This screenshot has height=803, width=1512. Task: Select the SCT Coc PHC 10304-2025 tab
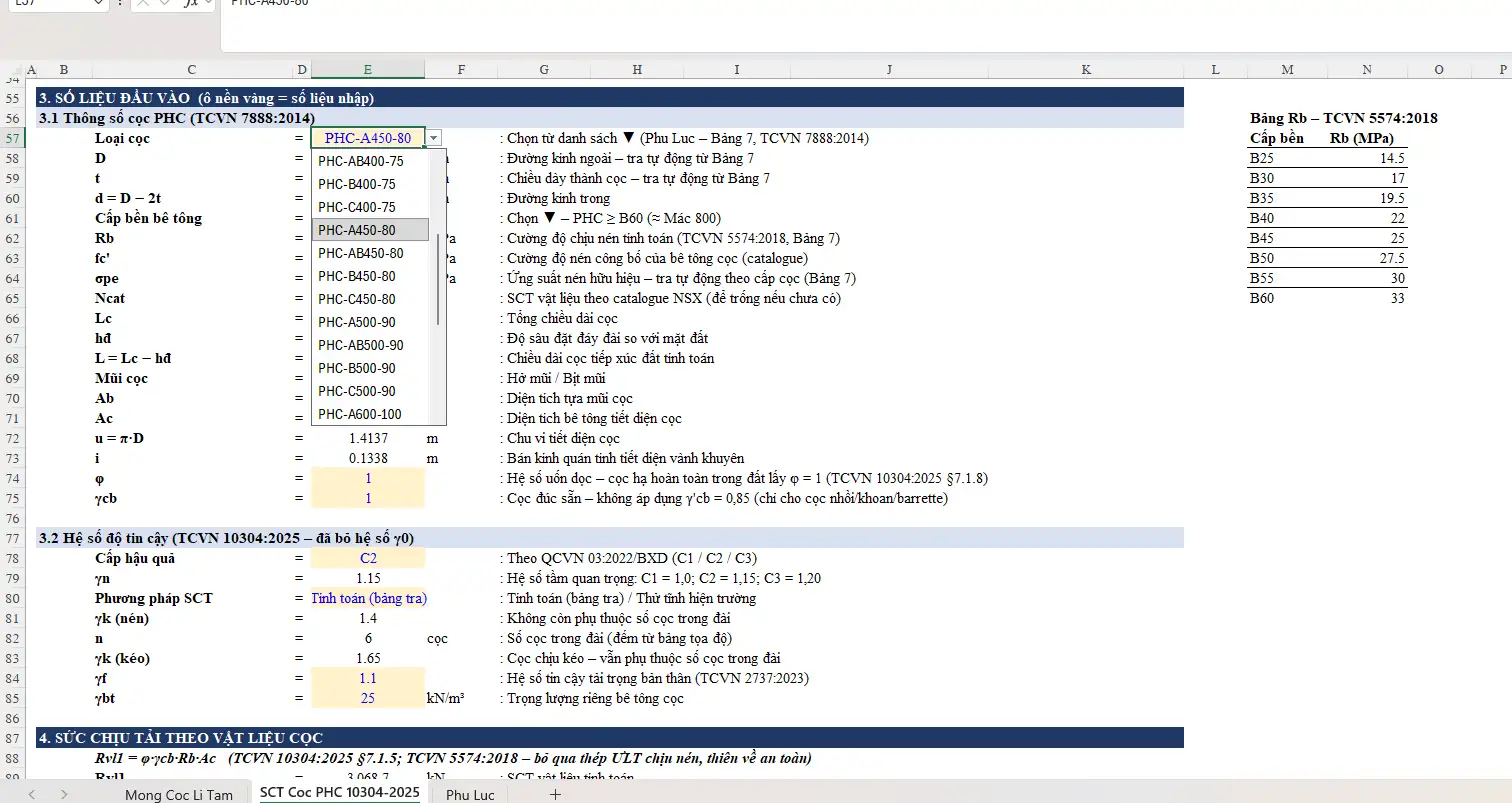(339, 793)
